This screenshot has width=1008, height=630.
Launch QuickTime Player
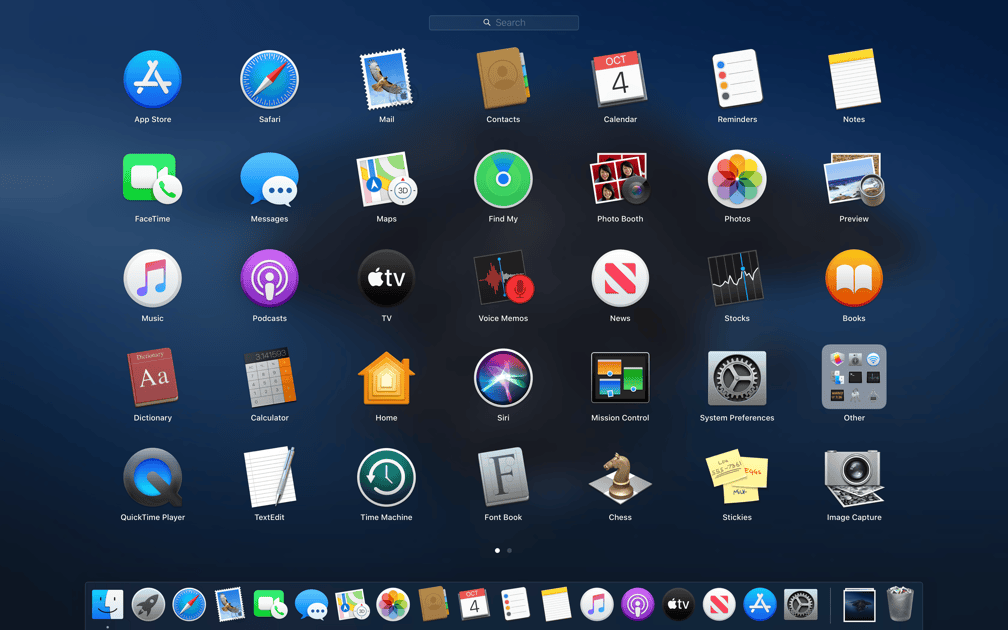tap(152, 478)
